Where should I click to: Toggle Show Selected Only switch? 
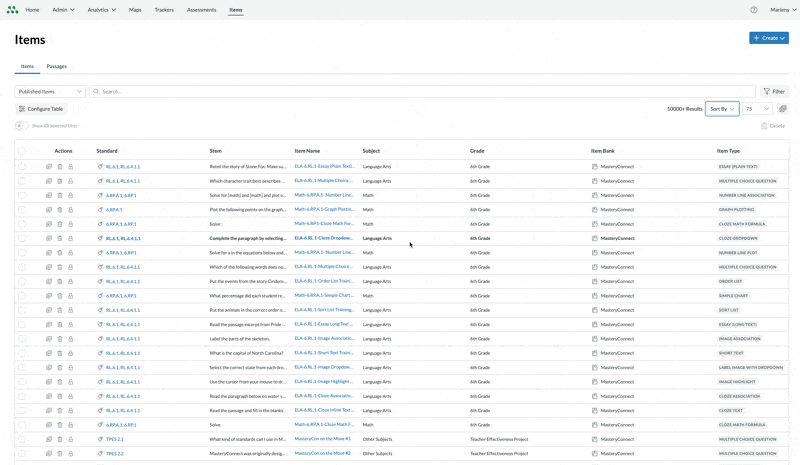[21, 126]
